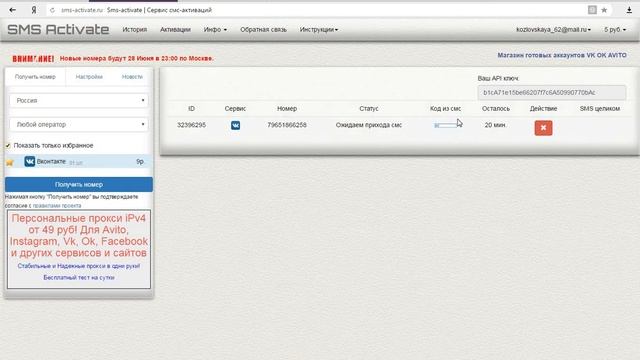
Task: Click the red ВНИМАНИЕ notice text
Action: click(33, 59)
